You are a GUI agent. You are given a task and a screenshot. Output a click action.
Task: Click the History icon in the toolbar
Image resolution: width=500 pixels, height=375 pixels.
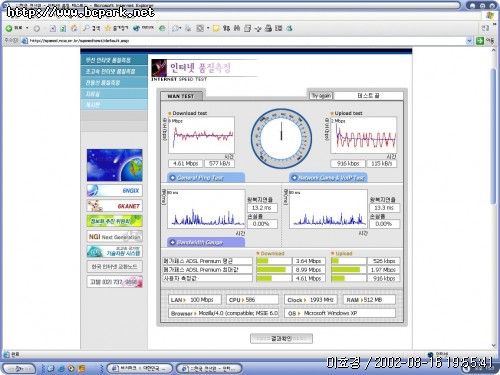point(162,29)
